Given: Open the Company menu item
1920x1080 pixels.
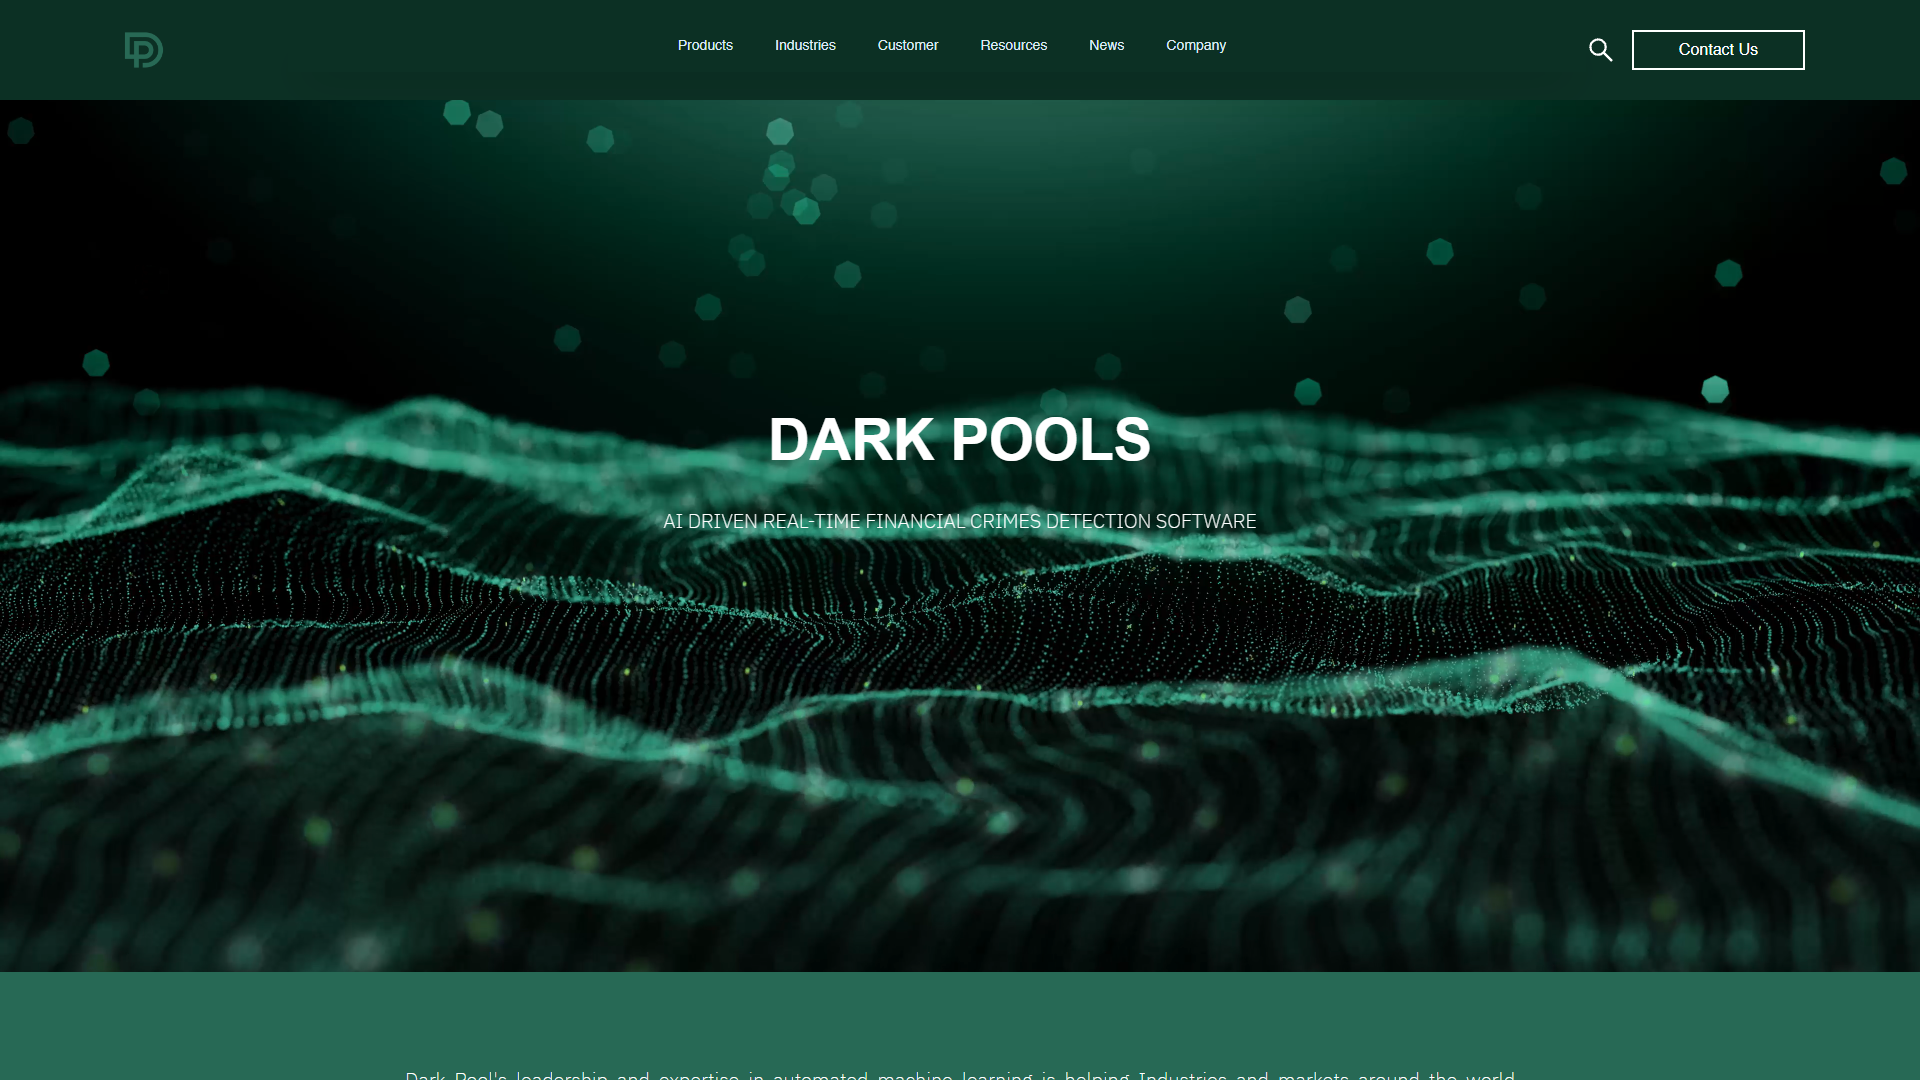Looking at the screenshot, I should [1195, 45].
